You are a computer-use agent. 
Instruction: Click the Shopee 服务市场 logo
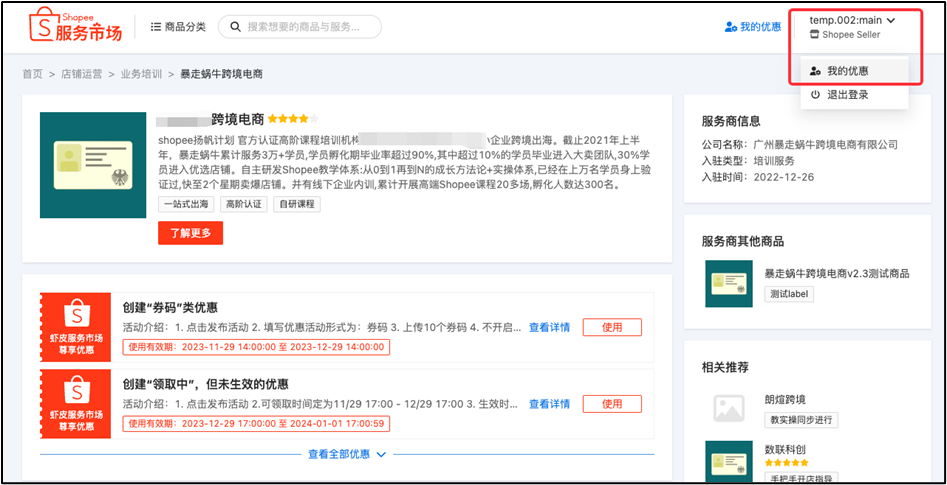point(75,25)
